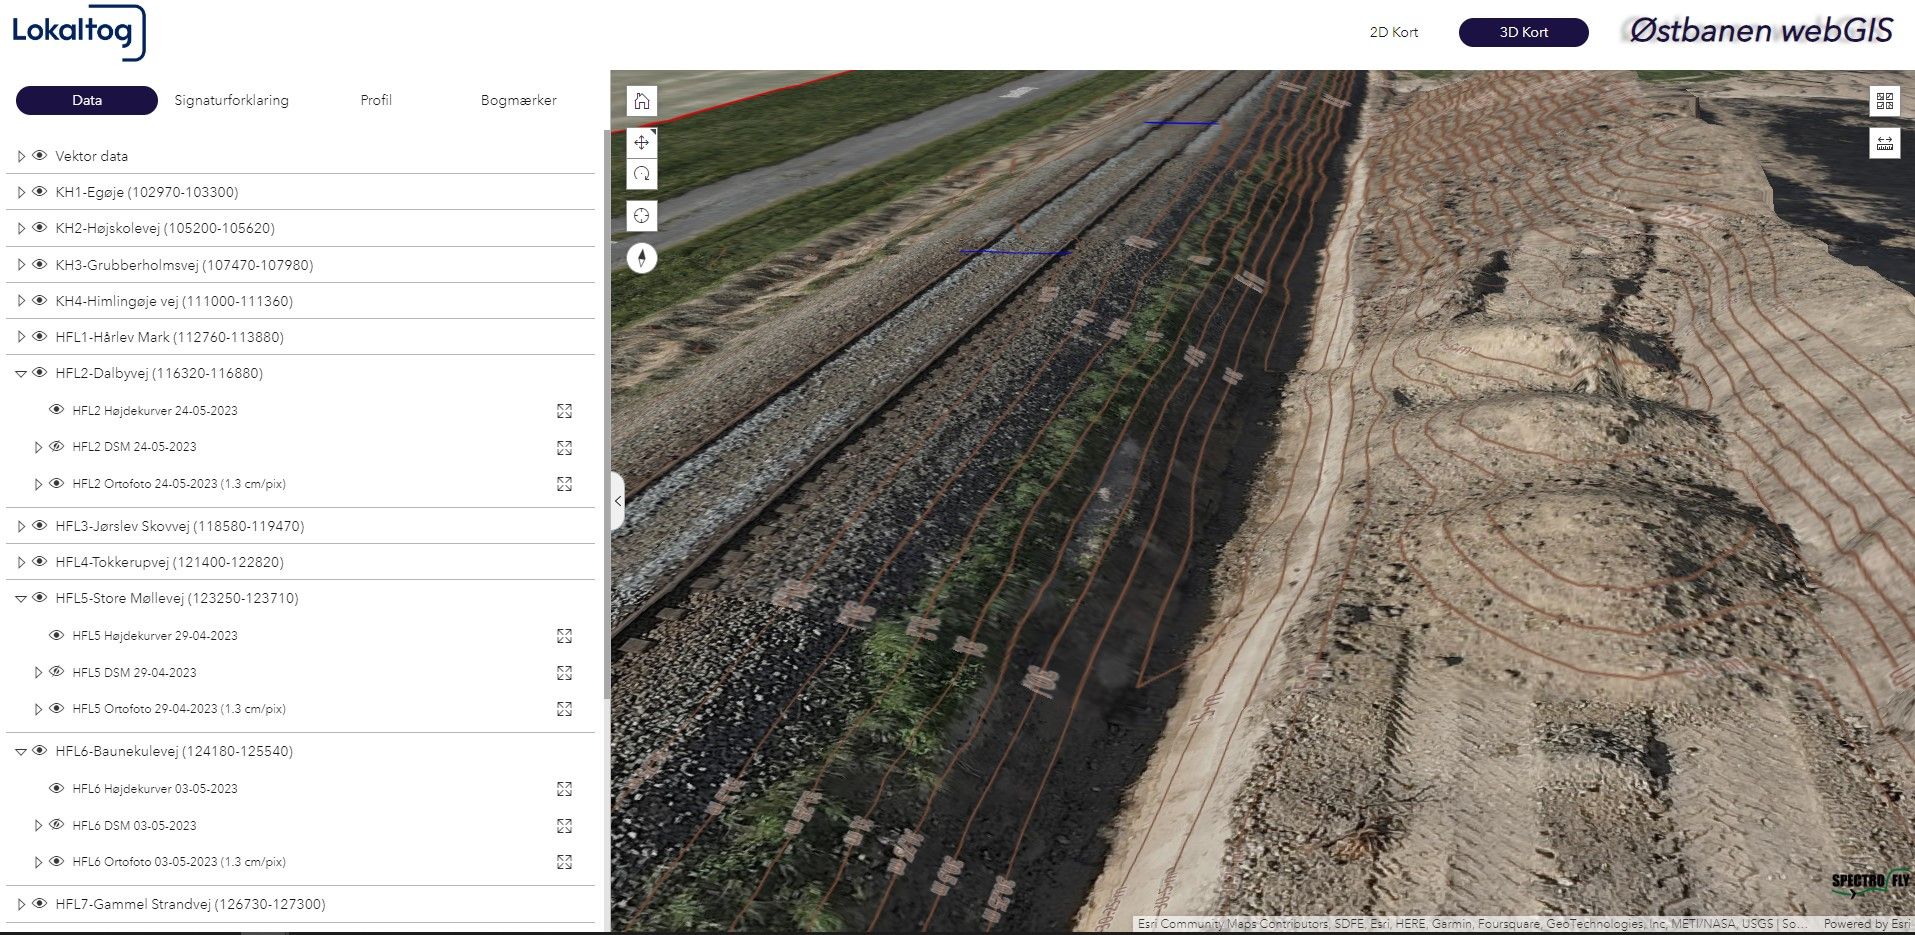Open the Profil tab
This screenshot has height=935, width=1915.
pos(376,100)
